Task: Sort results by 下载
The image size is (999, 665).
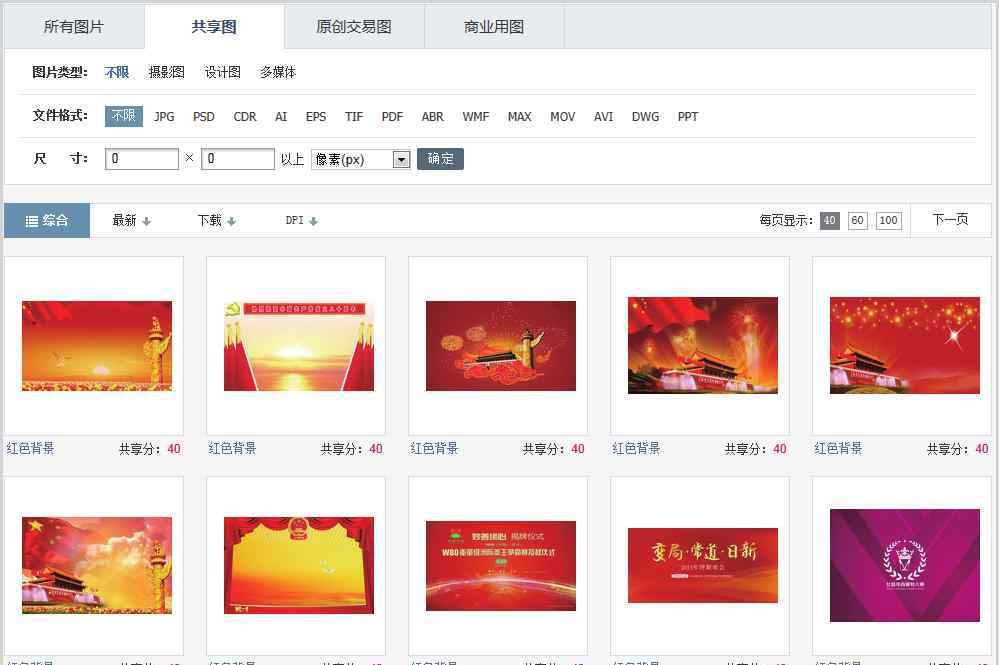Action: [217, 220]
